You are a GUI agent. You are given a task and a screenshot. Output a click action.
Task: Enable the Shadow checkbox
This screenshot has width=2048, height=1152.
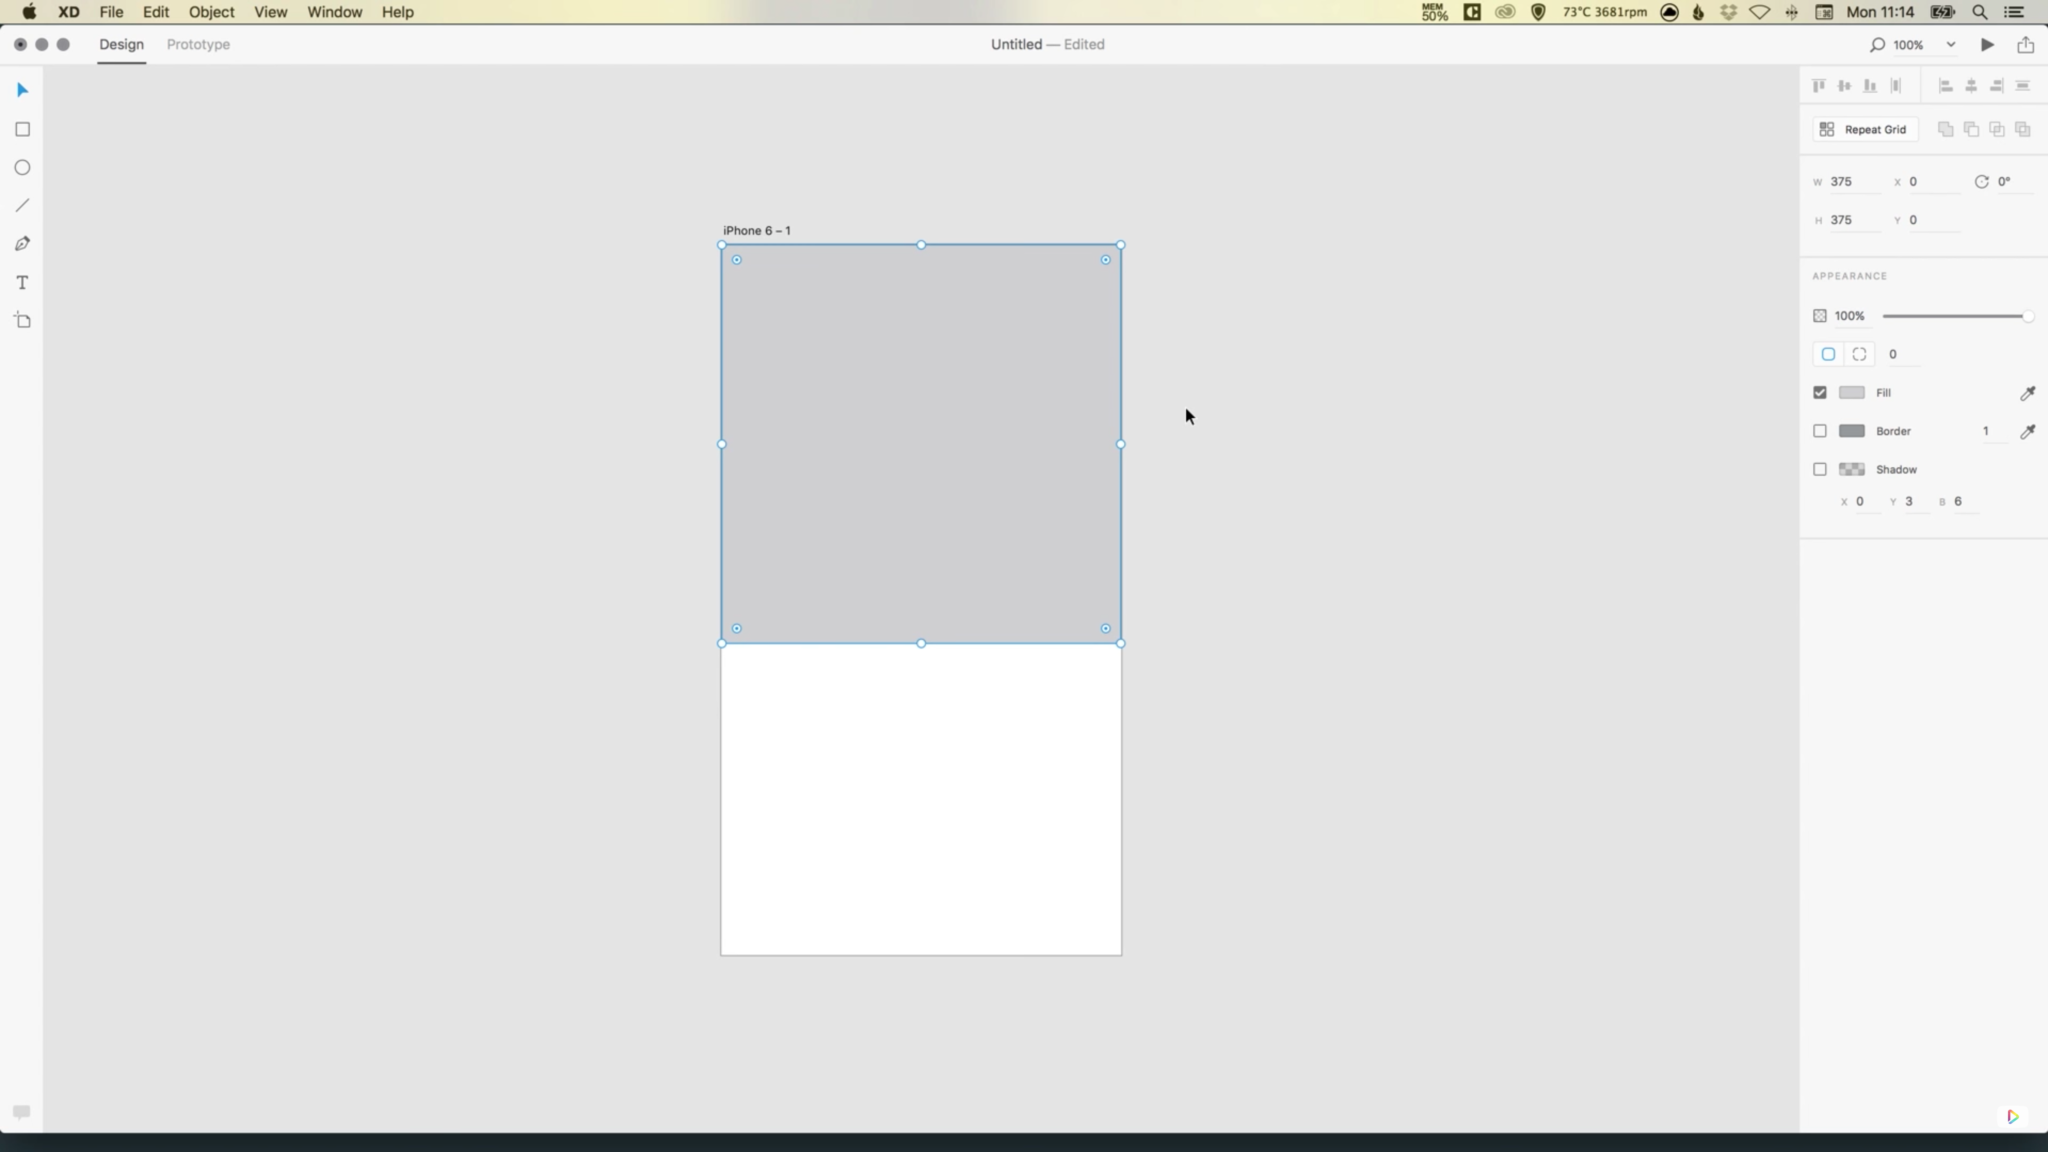click(x=1819, y=469)
